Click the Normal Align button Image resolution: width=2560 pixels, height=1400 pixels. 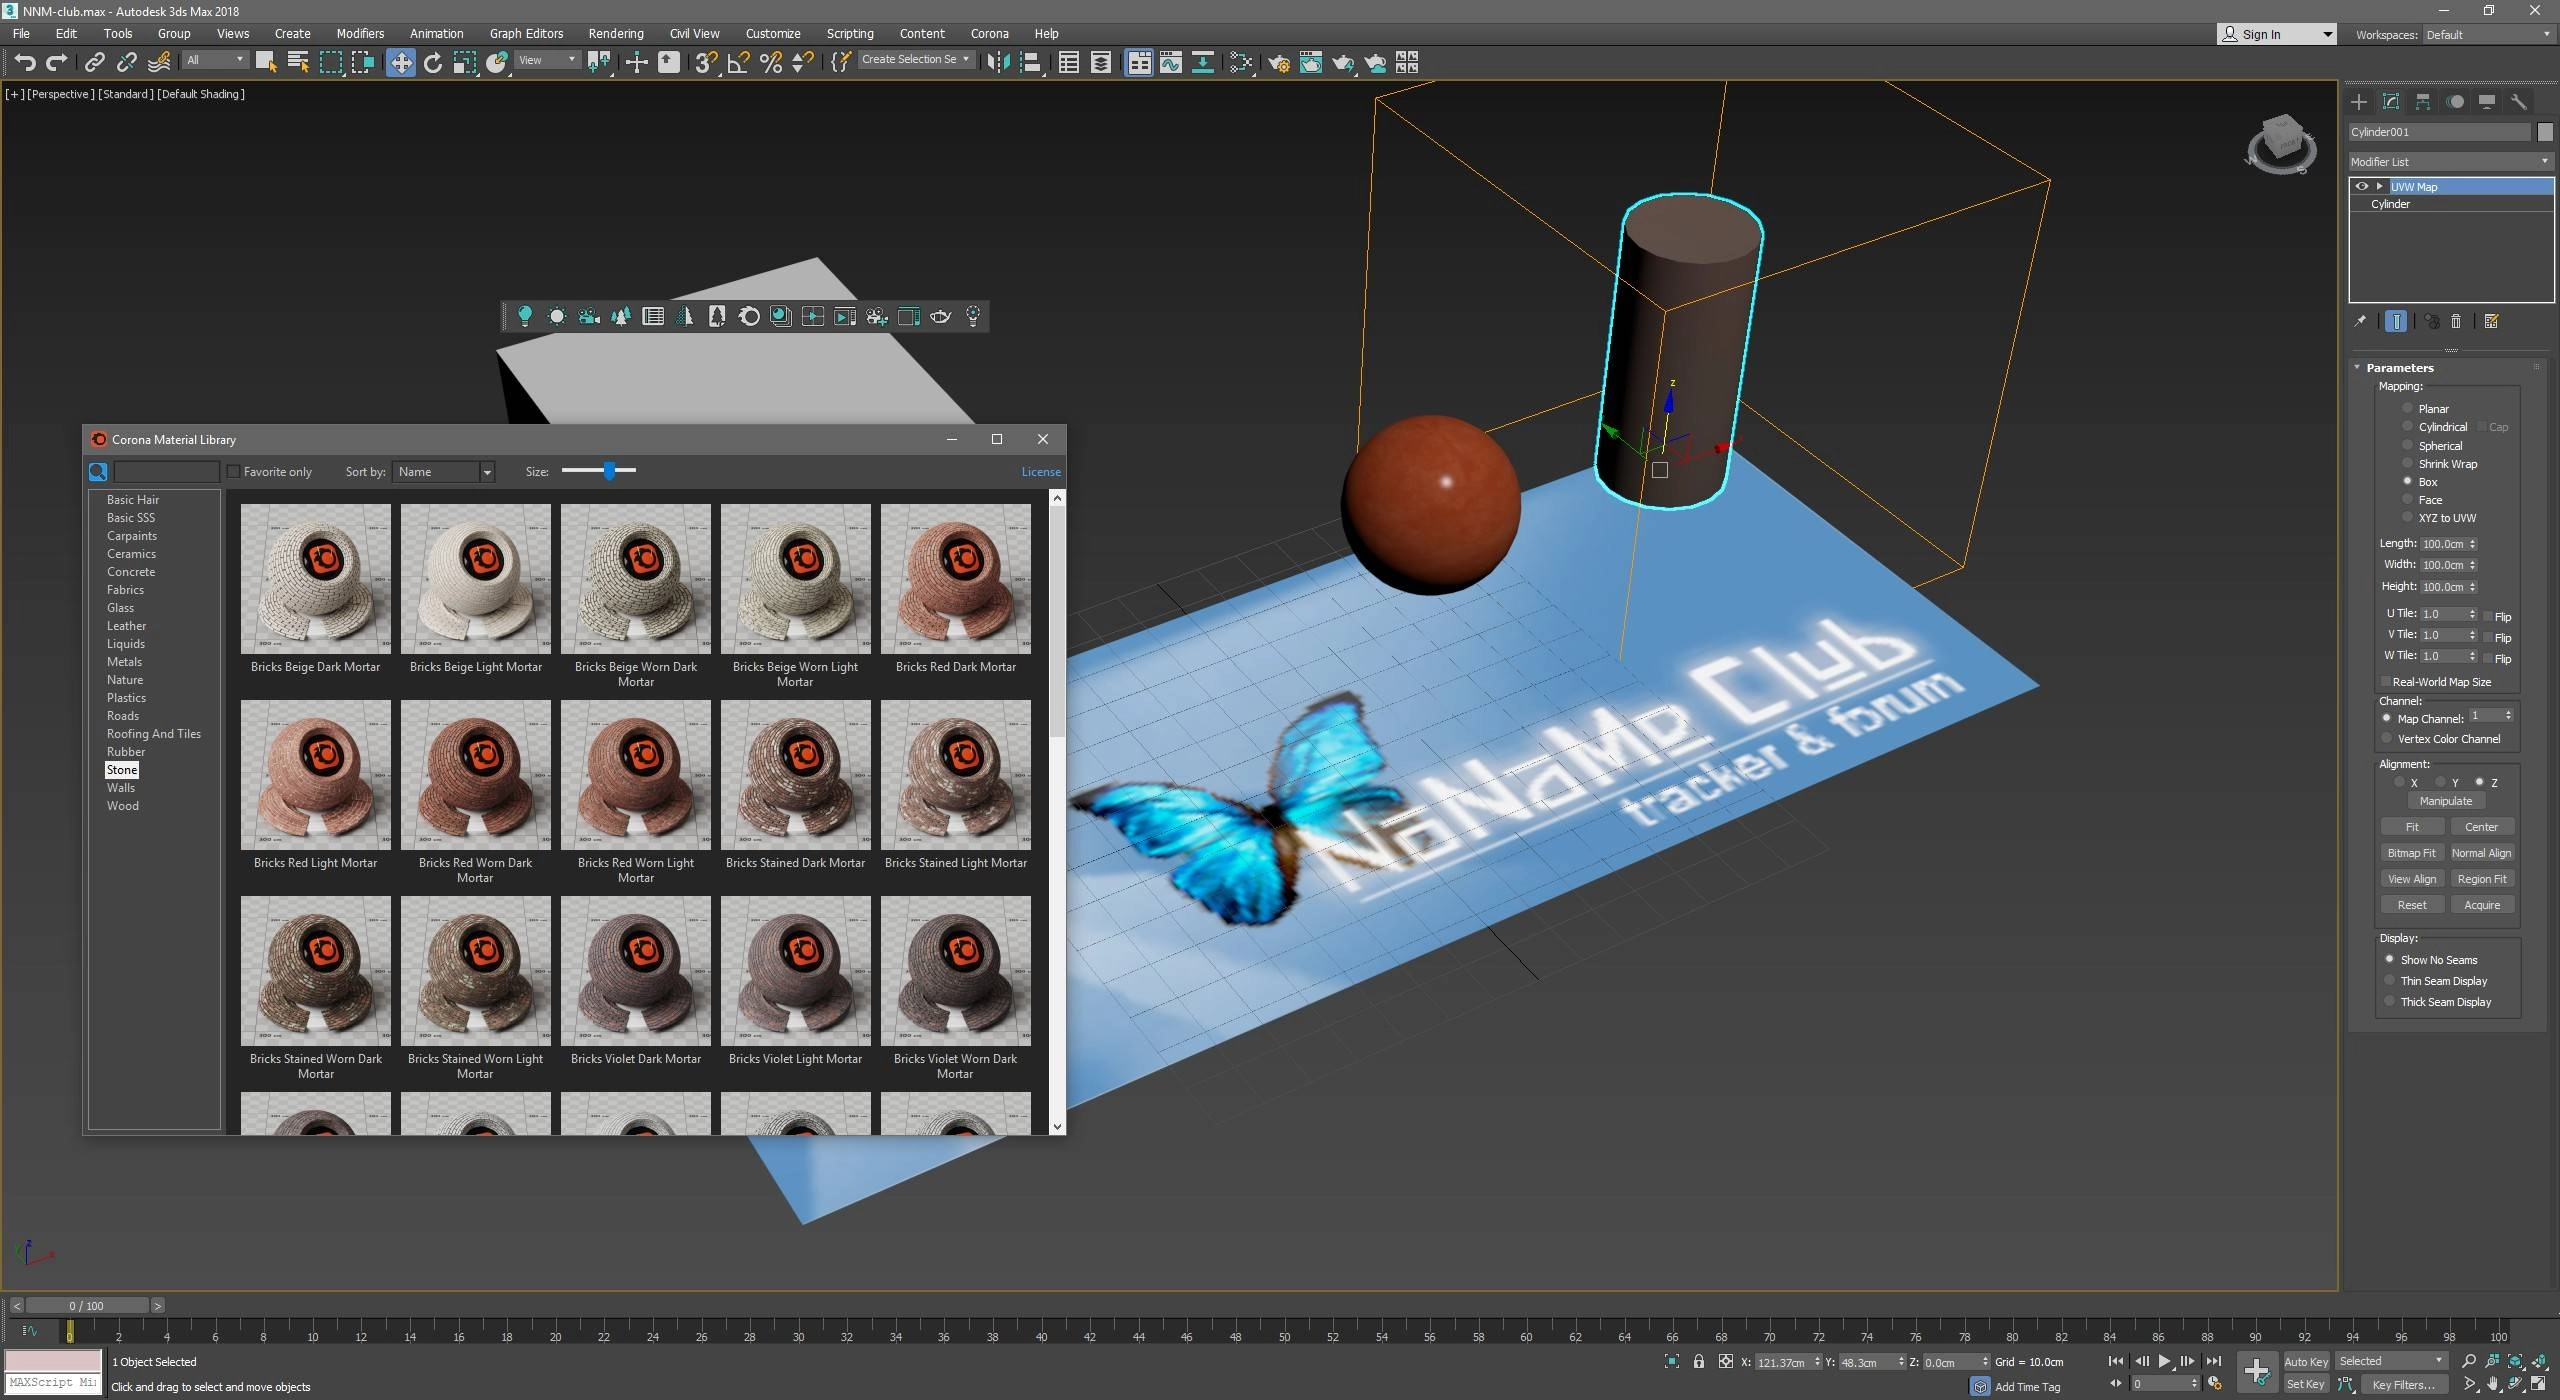click(x=2481, y=853)
